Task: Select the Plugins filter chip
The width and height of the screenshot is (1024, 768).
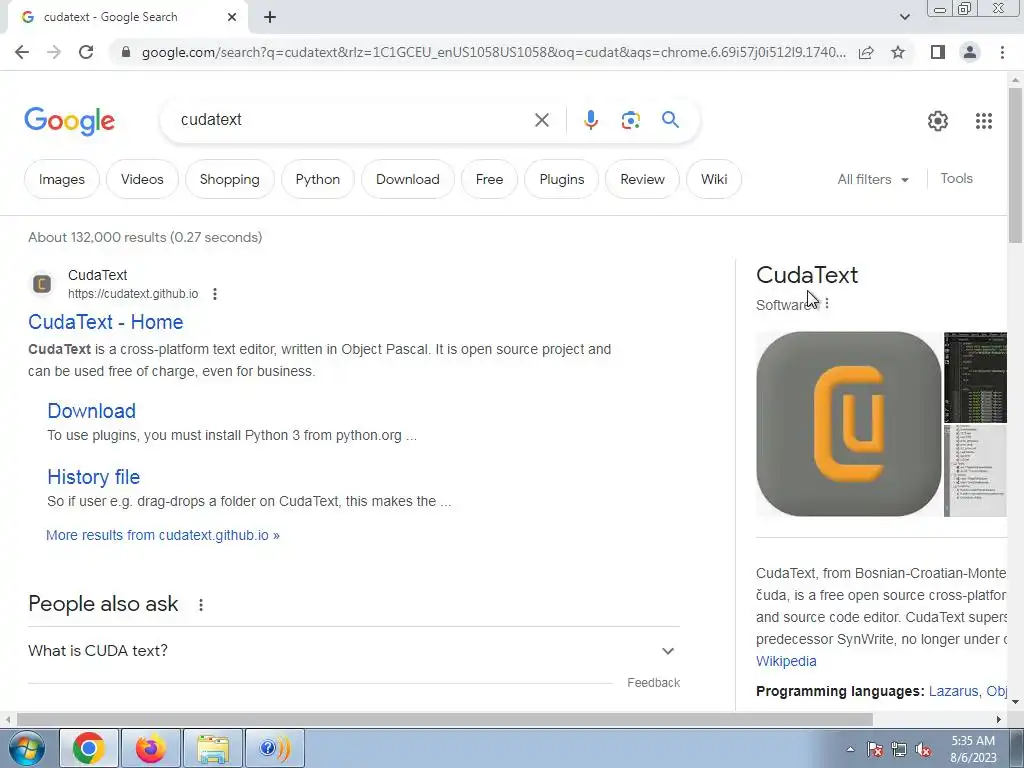Action: pos(562,180)
